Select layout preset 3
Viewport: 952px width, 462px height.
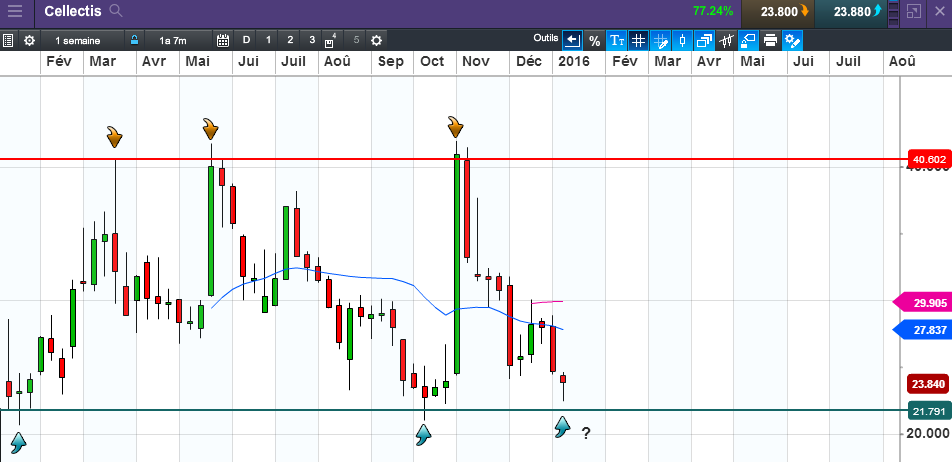[x=312, y=41]
